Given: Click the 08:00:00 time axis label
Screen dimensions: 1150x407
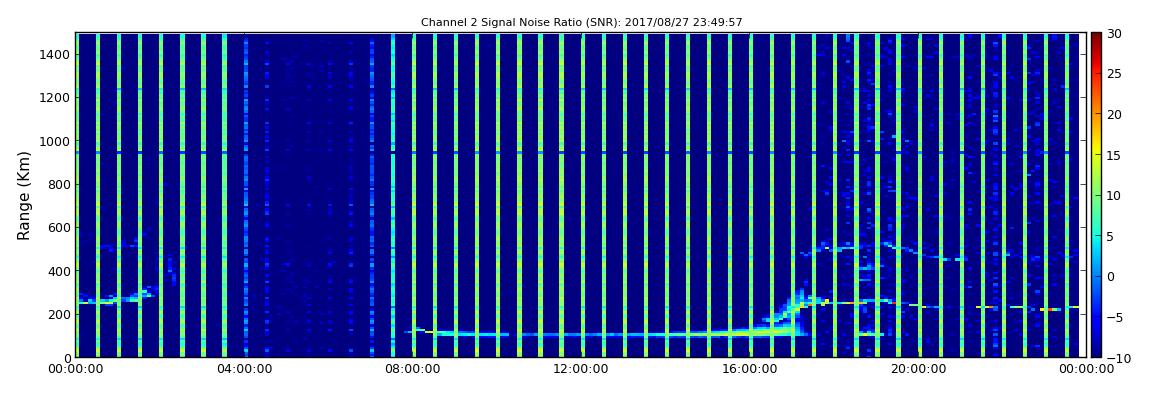Looking at the screenshot, I should tap(413, 369).
